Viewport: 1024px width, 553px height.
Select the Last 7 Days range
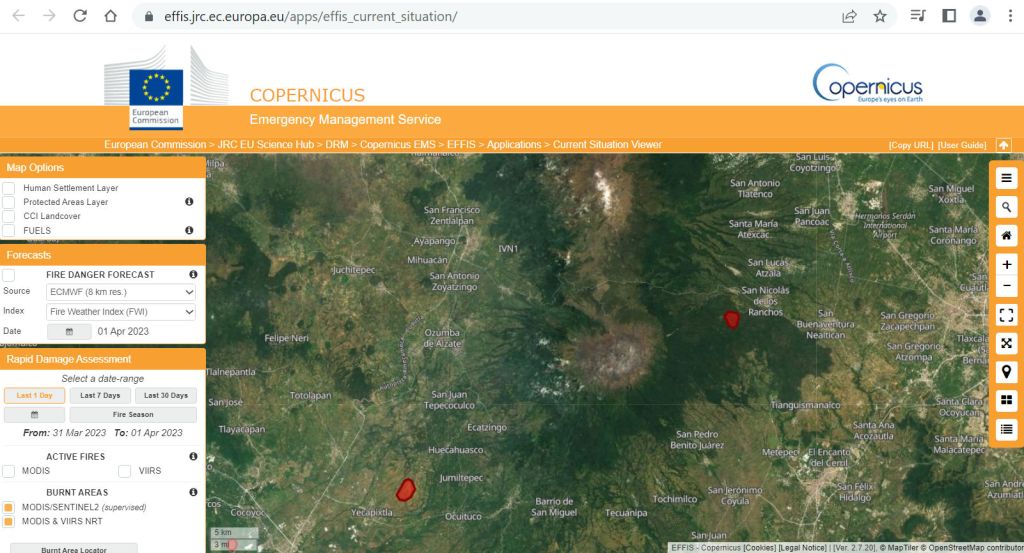[x=100, y=396]
